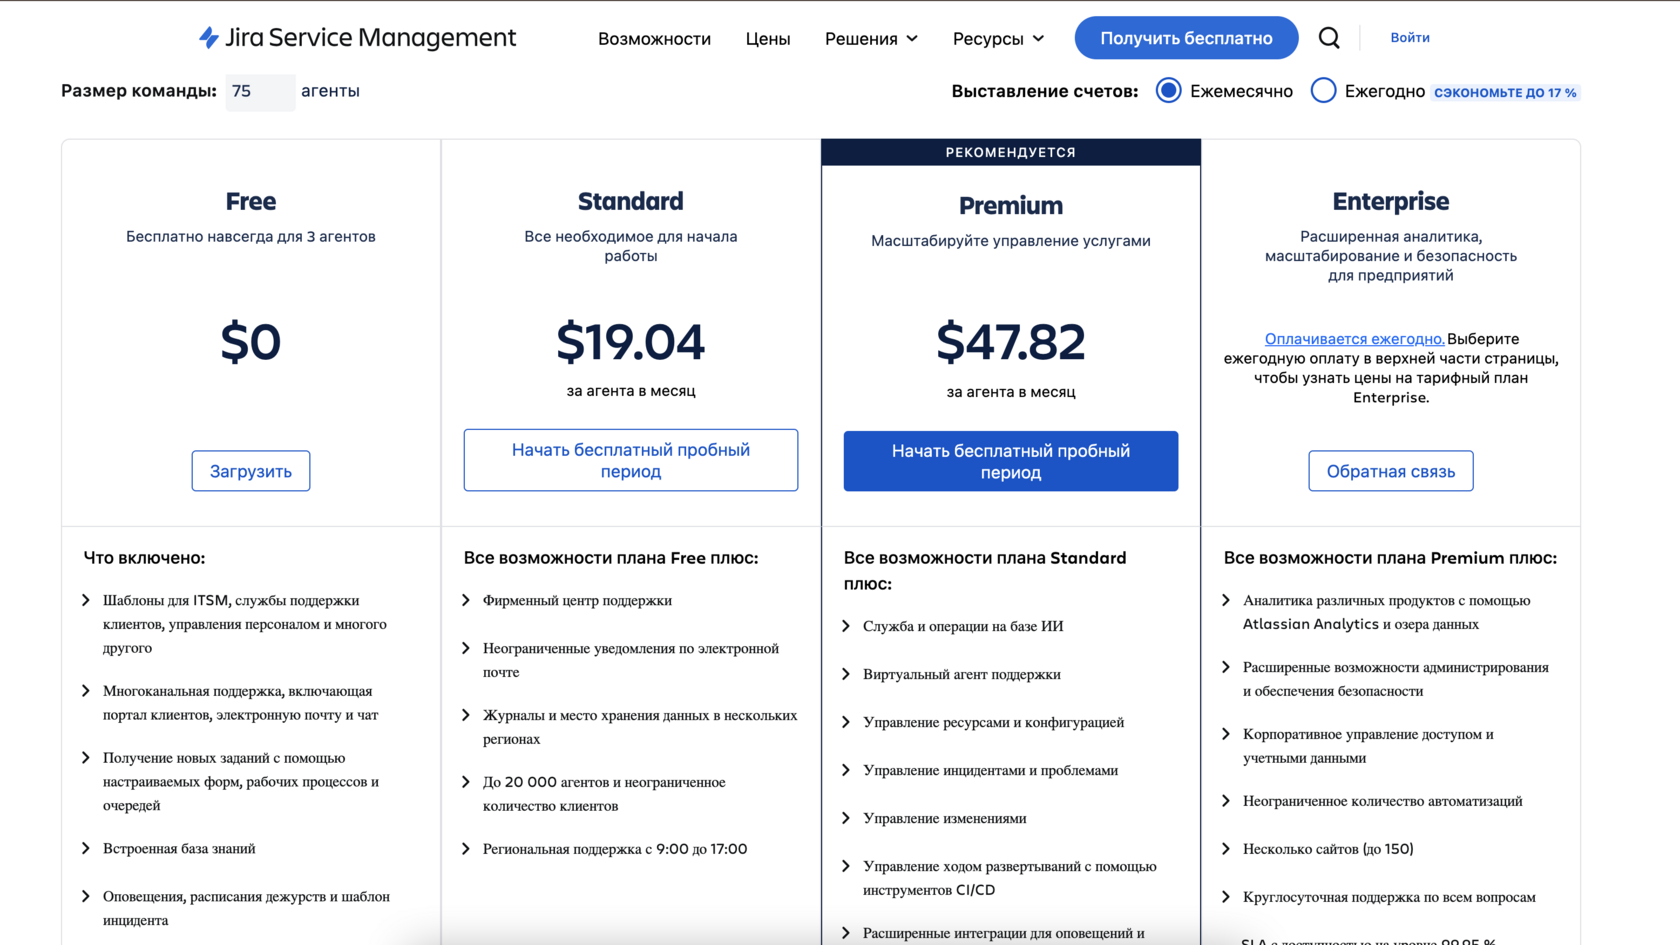Image resolution: width=1680 pixels, height=945 pixels.
Task: Click the Получить бесплатно button
Action: tap(1186, 38)
